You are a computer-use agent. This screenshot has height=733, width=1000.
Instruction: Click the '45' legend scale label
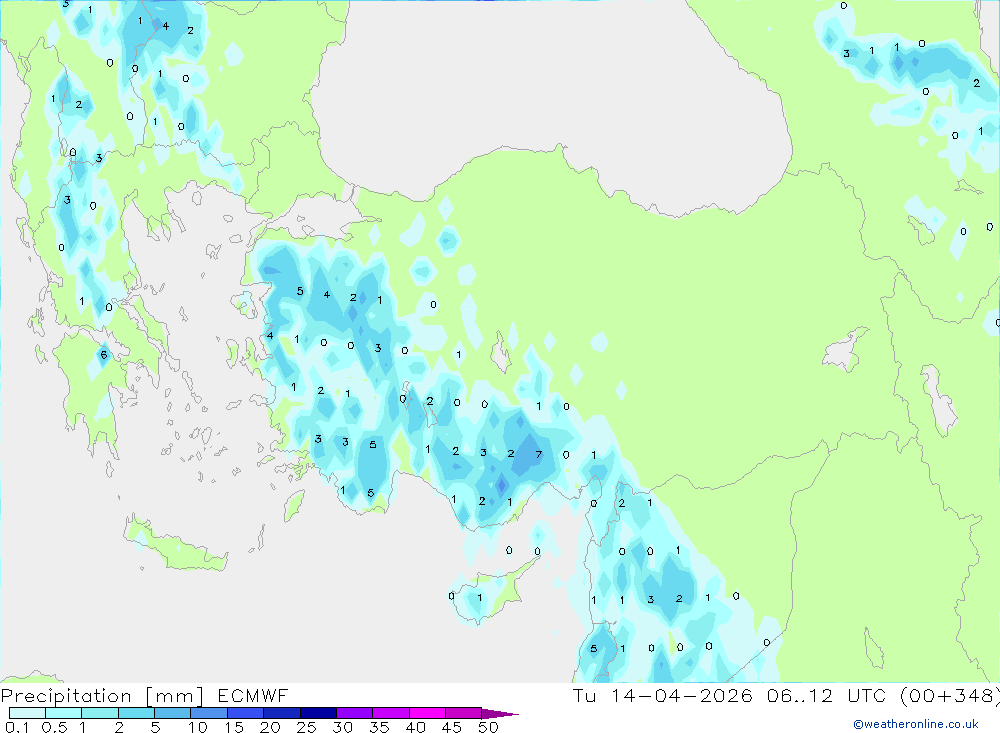pyautogui.click(x=452, y=727)
